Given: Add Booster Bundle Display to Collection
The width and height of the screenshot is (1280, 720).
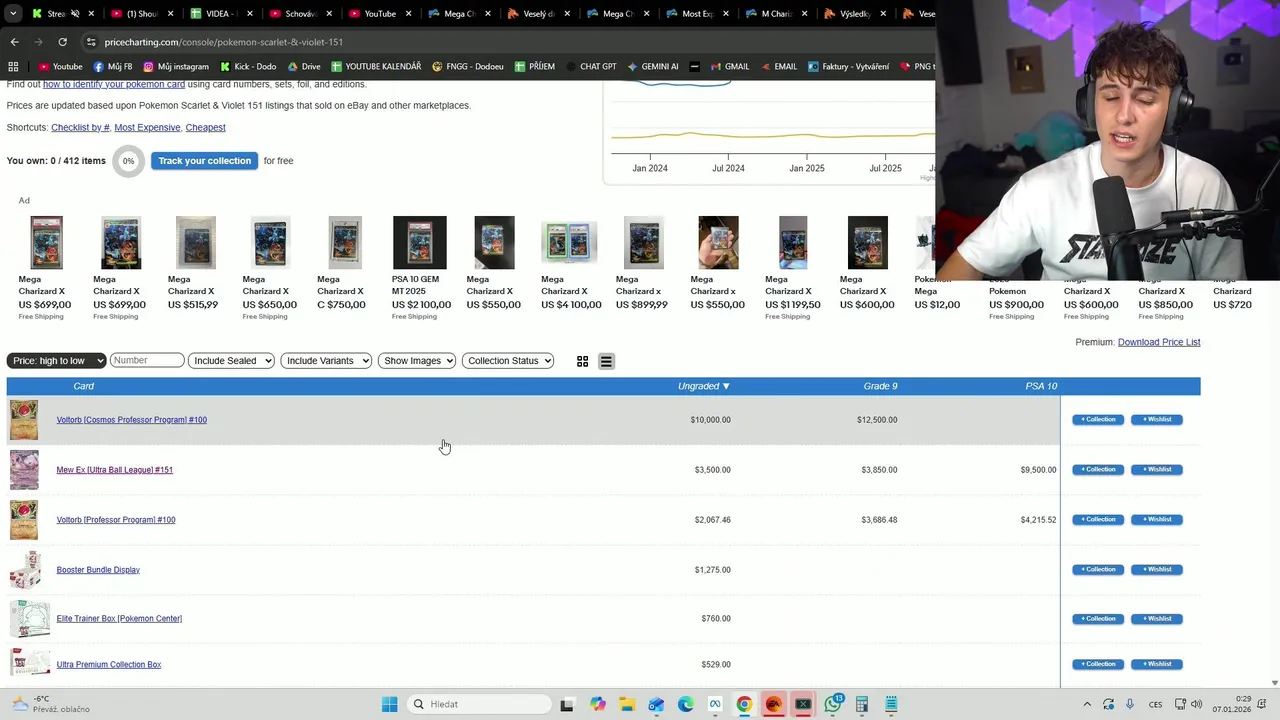Looking at the screenshot, I should (x=1098, y=570).
